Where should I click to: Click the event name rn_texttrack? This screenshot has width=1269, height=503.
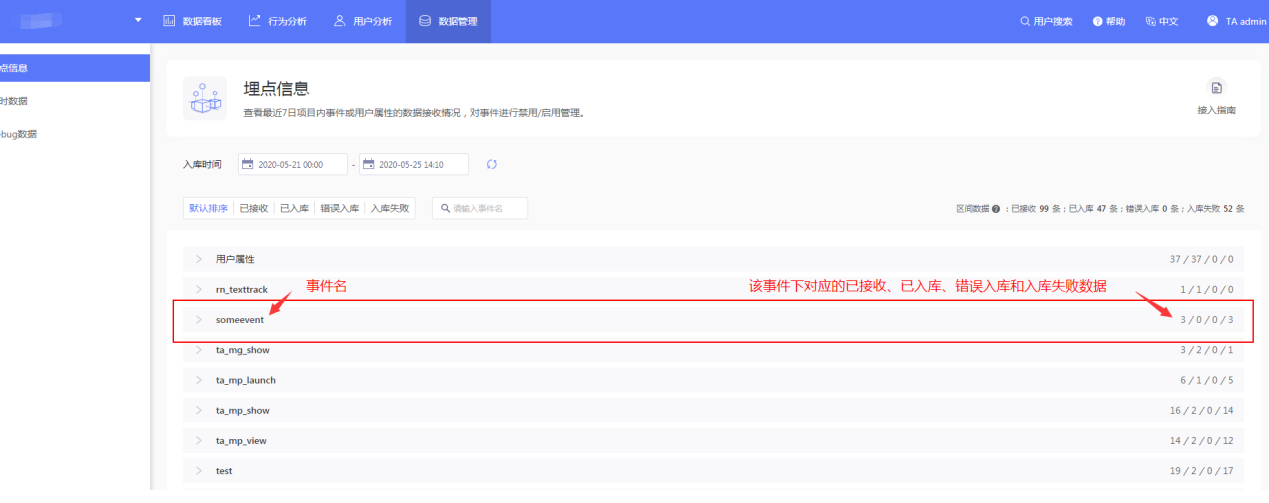(242, 289)
